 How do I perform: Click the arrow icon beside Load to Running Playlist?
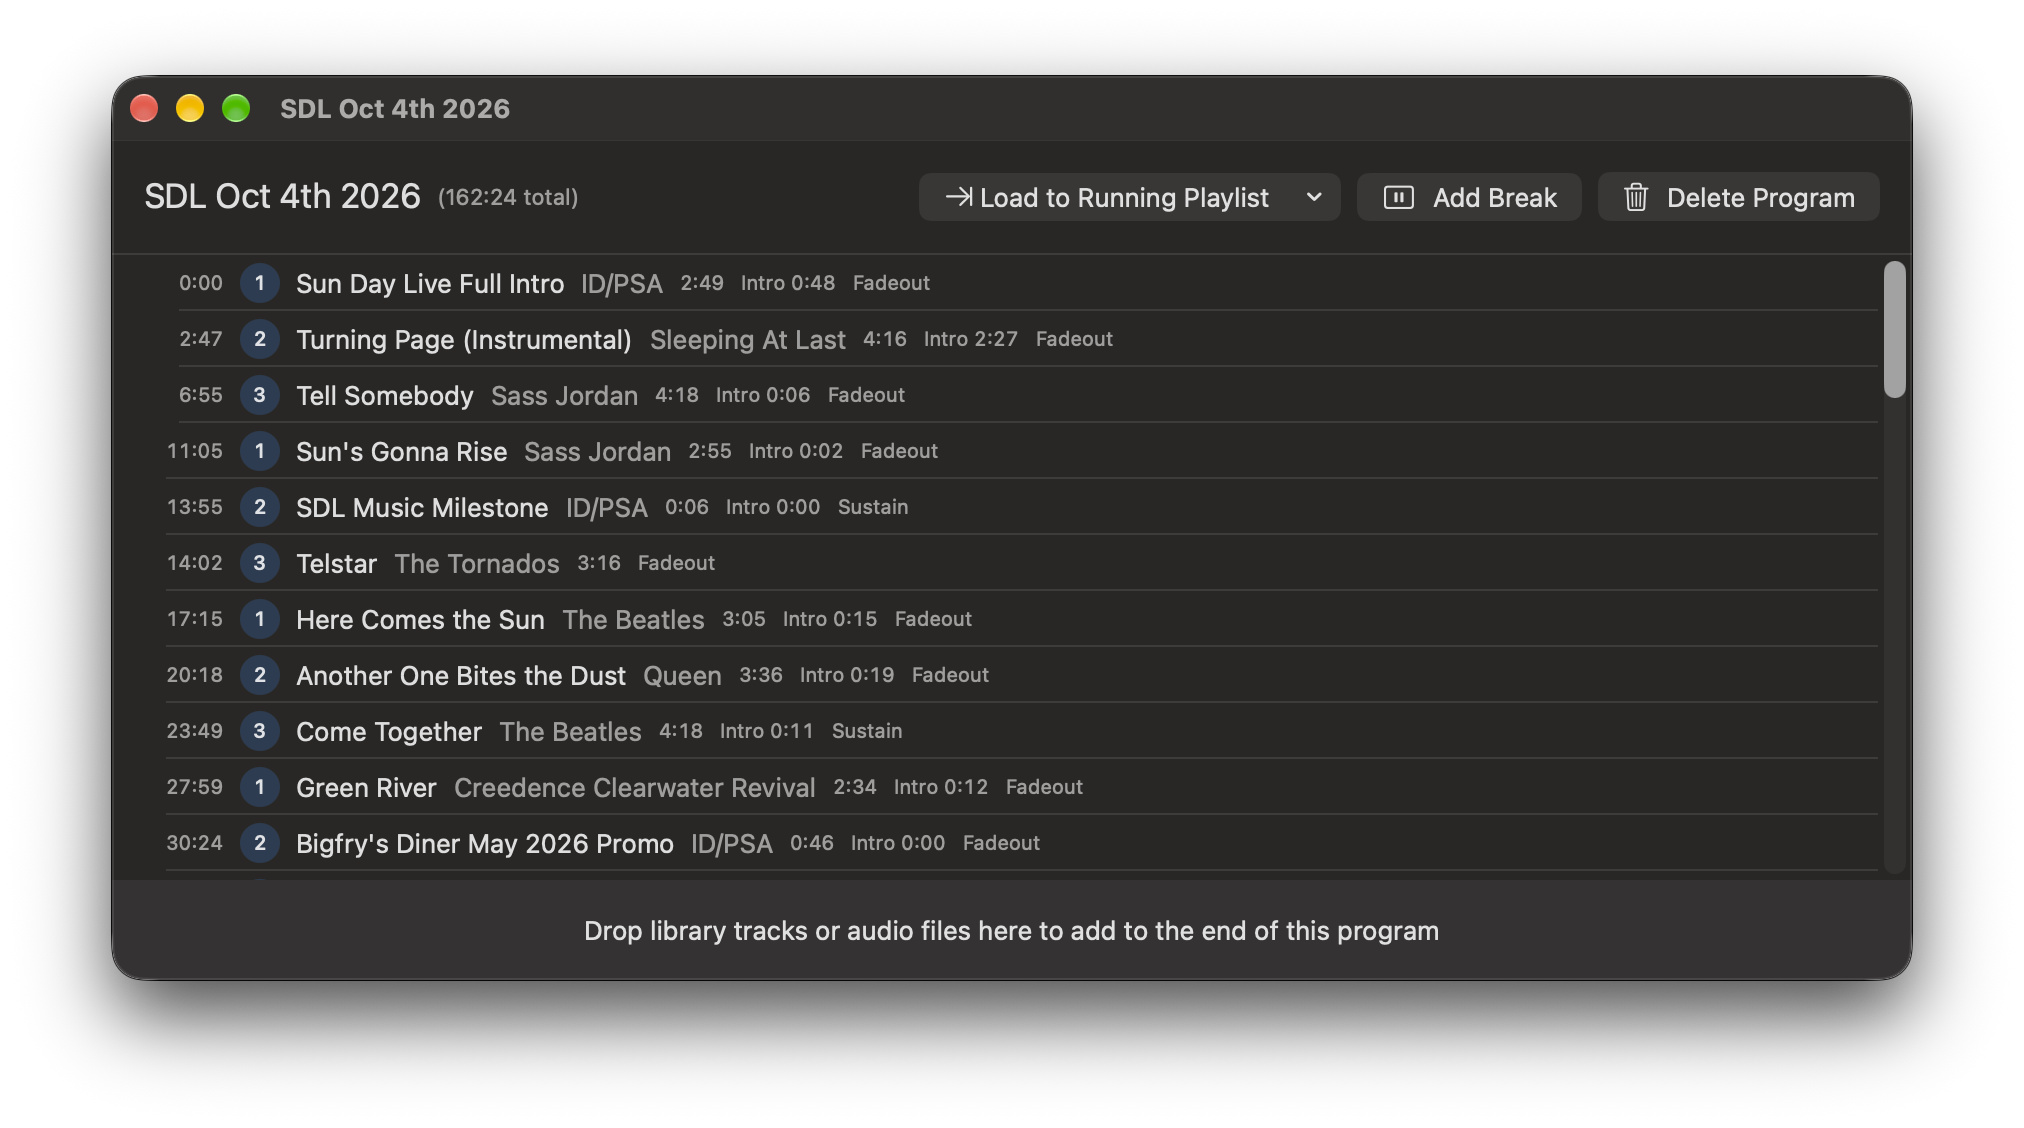pos(959,198)
